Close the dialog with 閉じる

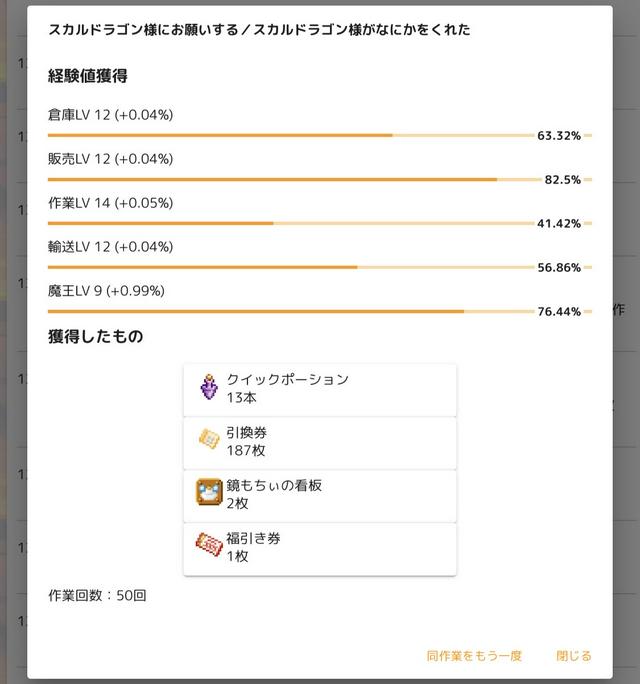tap(574, 656)
